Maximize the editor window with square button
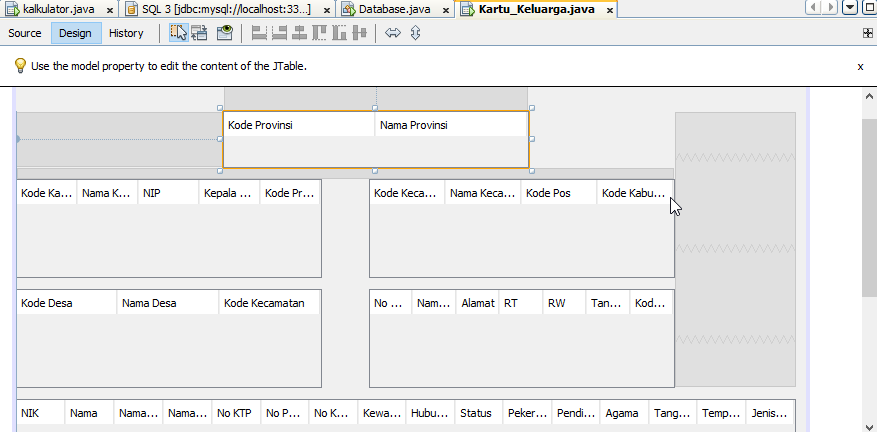Screen dimensions: 877x432 tap(870, 7)
